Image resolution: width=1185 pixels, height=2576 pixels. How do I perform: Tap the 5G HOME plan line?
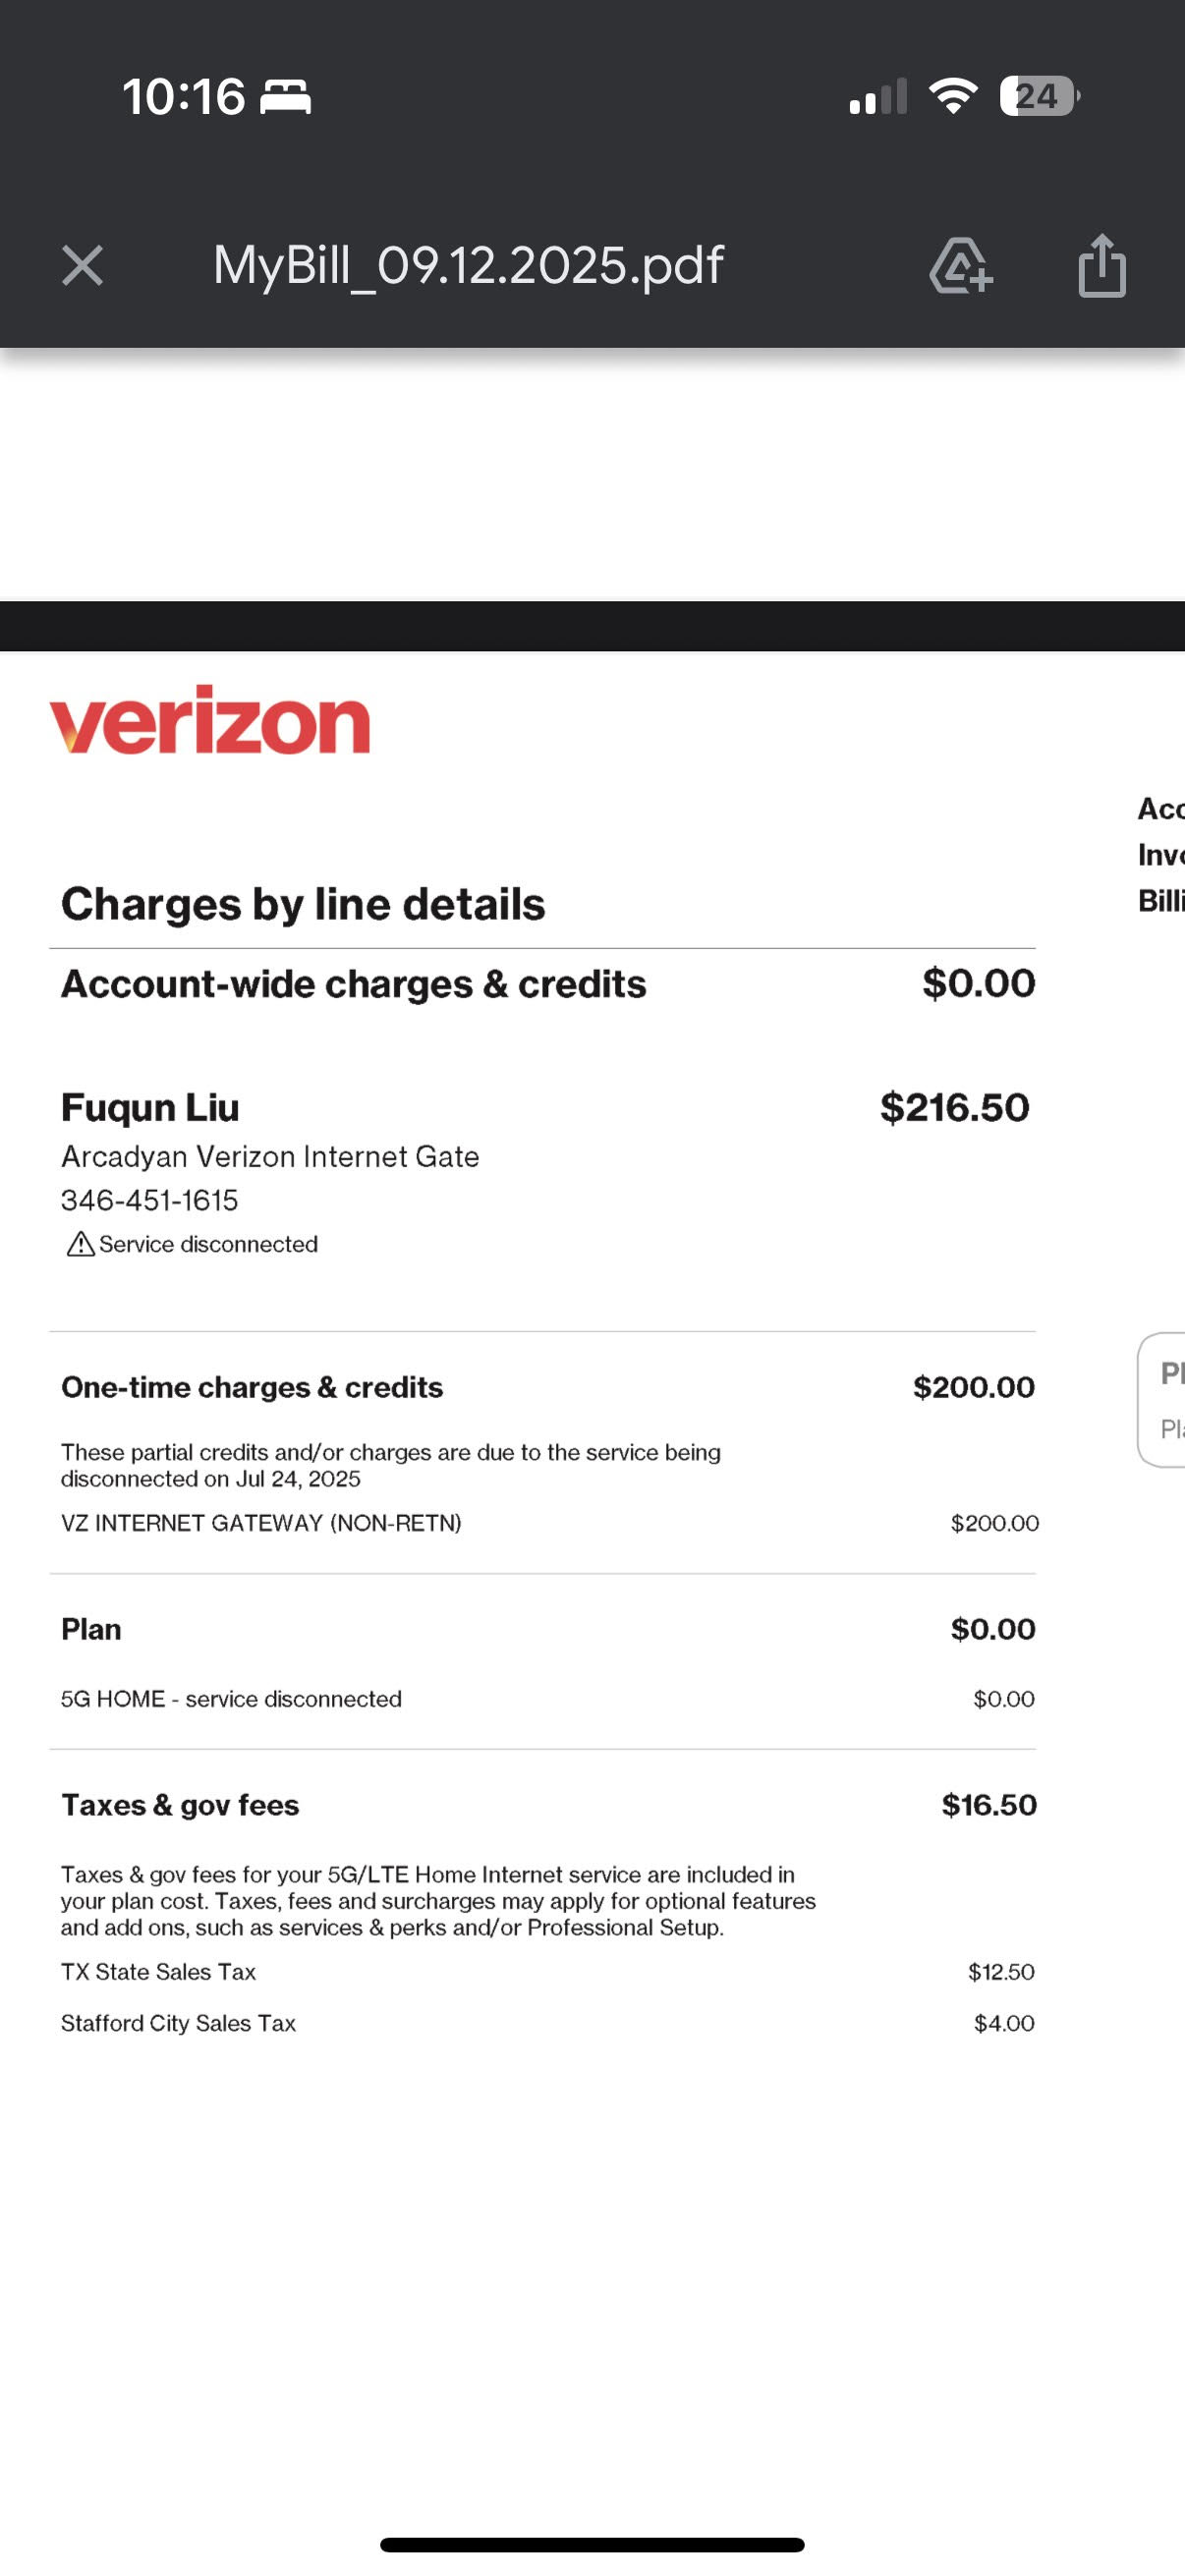tap(548, 1699)
